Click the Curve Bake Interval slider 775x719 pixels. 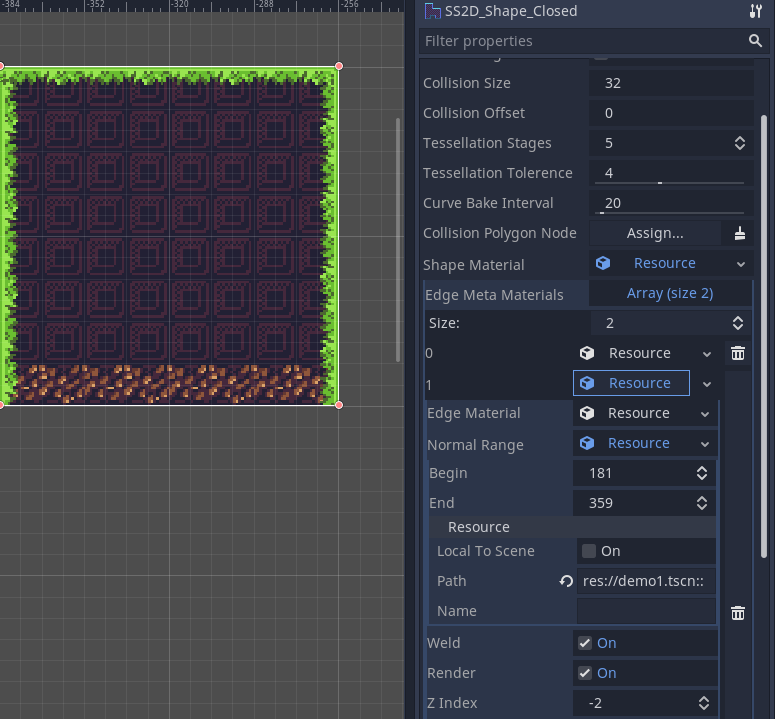coord(671,212)
